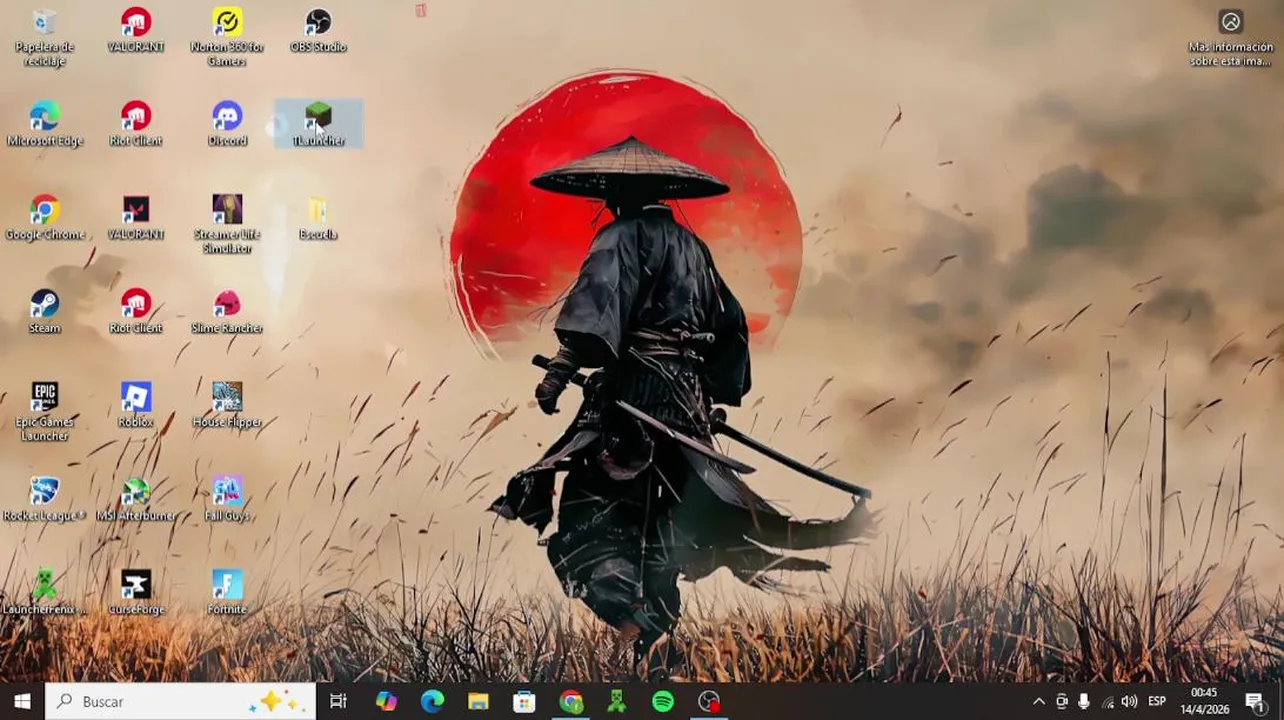Open the Norton 360 for Gamers shortcut

227,37
